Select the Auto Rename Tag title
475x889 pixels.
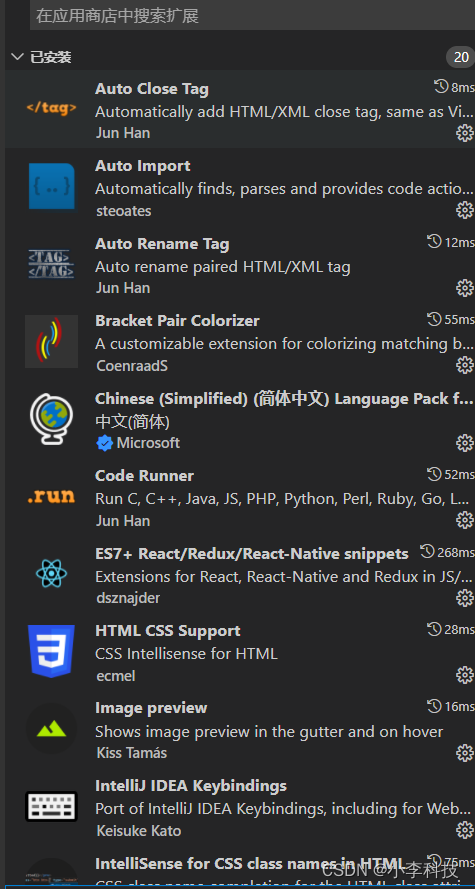click(162, 244)
